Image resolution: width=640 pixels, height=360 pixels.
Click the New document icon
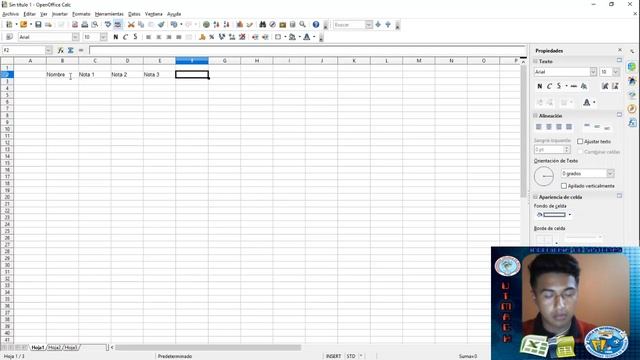[9, 24]
